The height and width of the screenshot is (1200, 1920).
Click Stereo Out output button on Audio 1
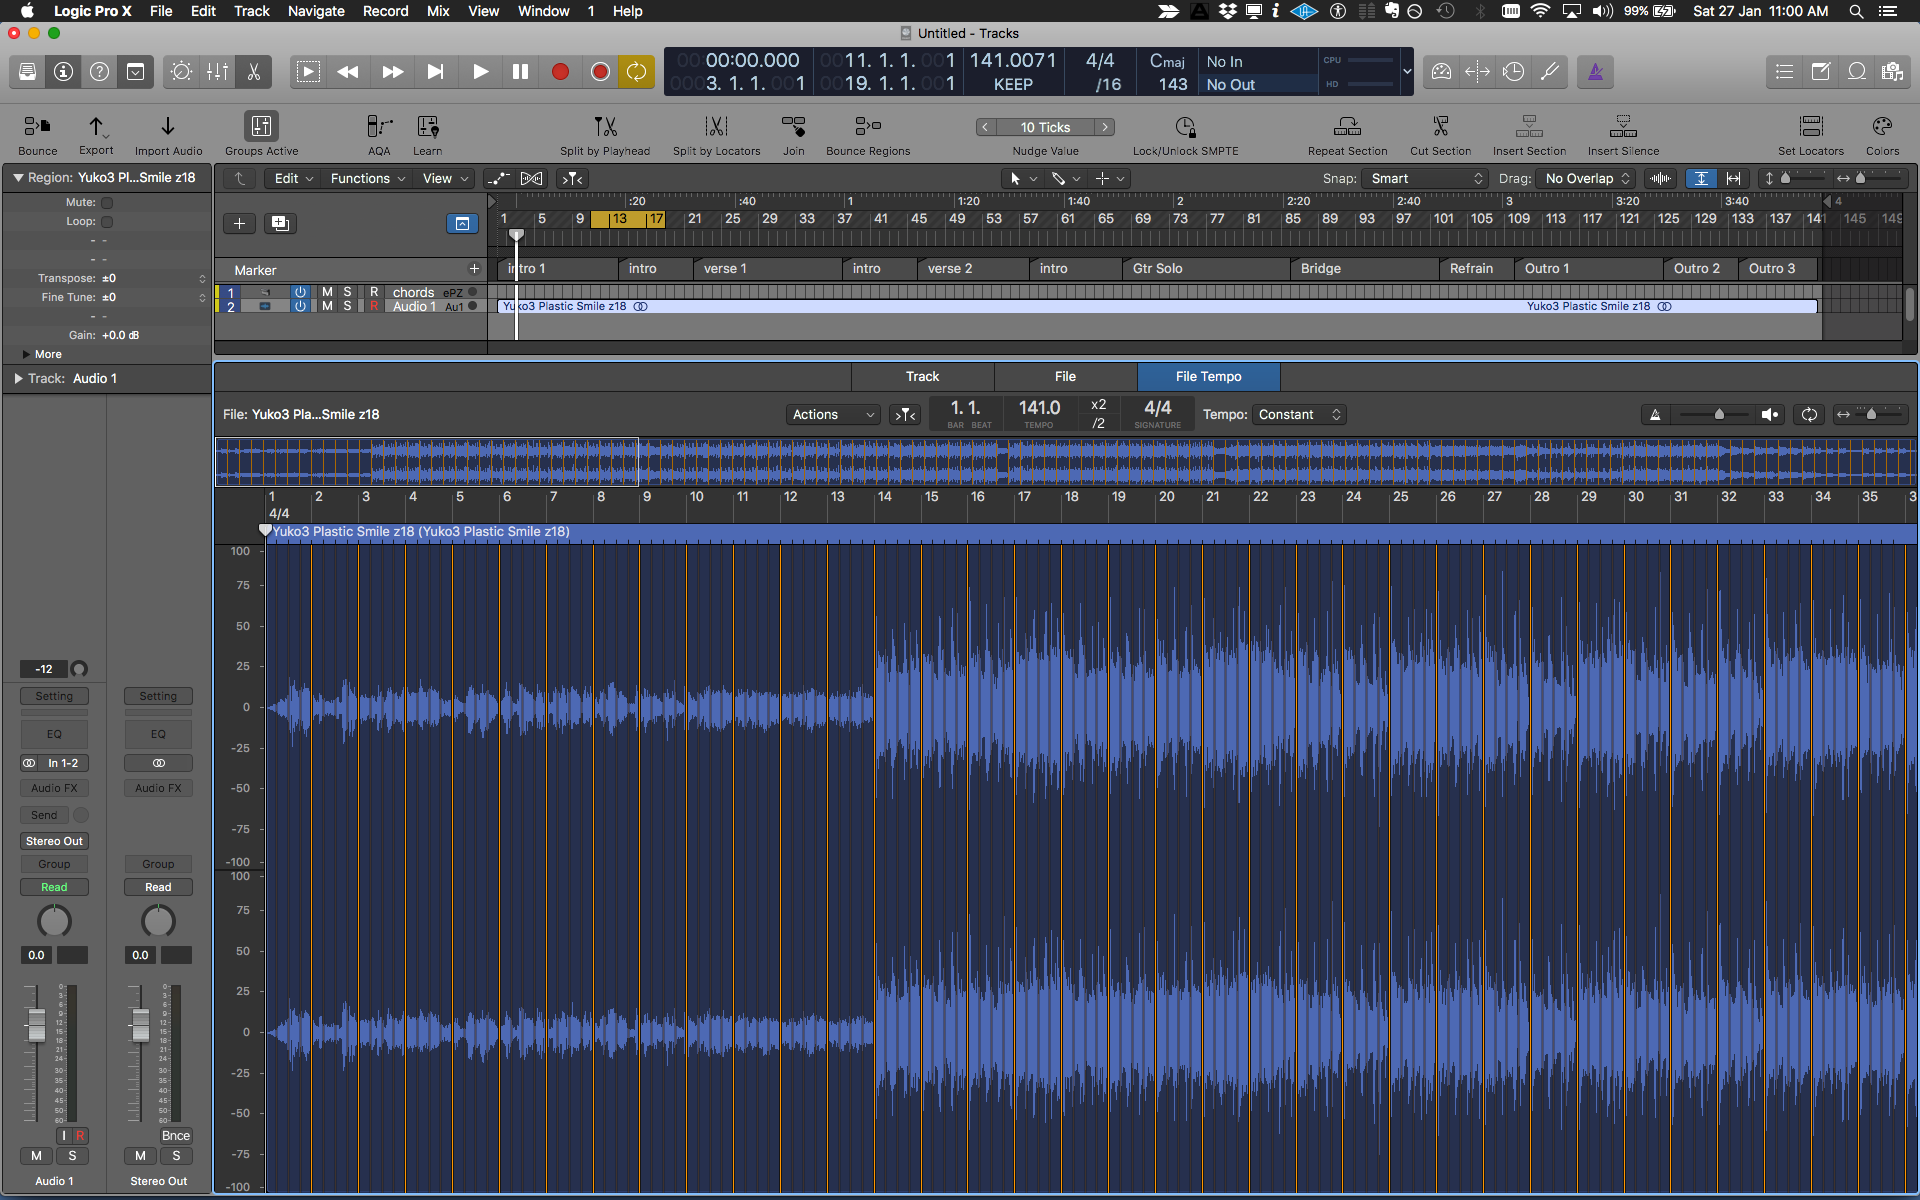point(54,842)
